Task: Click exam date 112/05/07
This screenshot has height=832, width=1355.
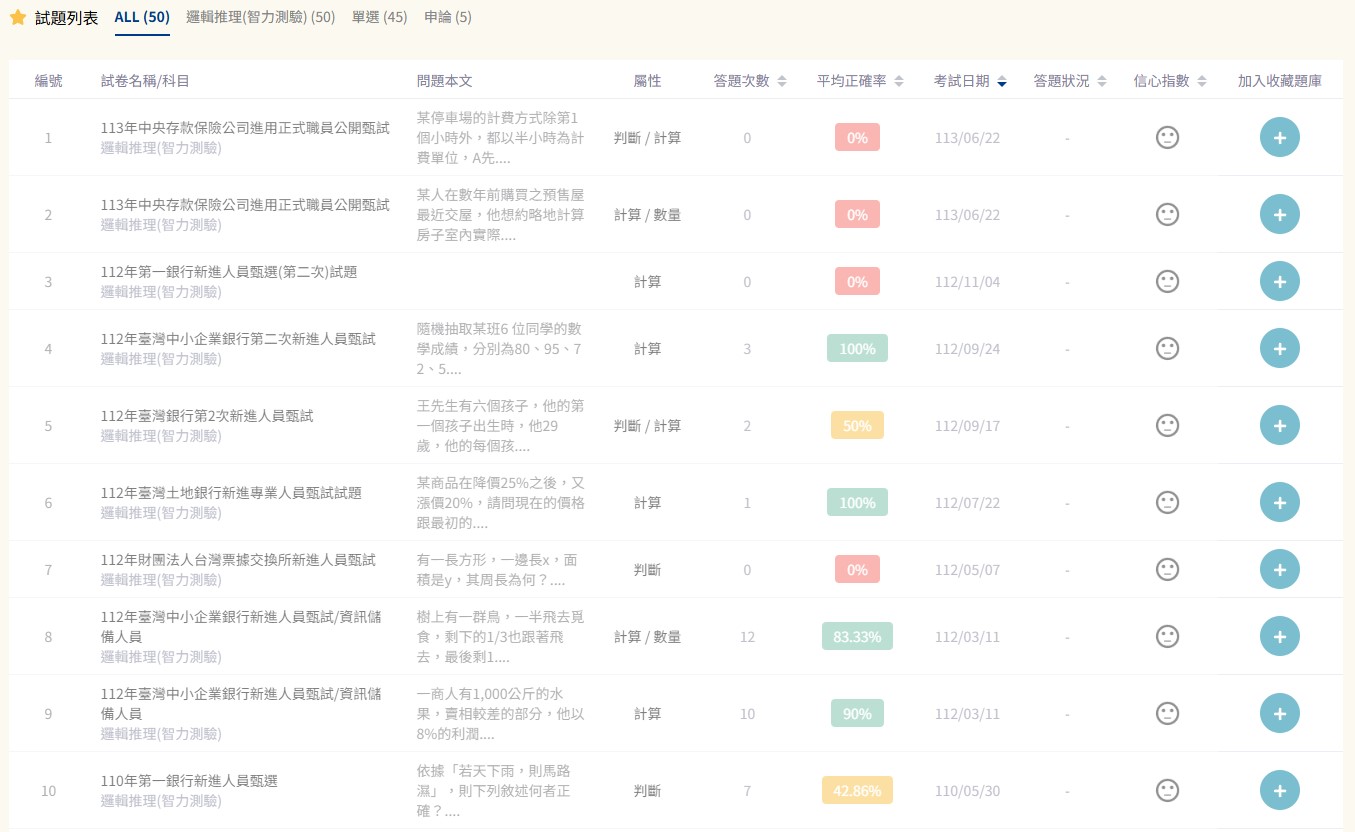Action: 967,570
